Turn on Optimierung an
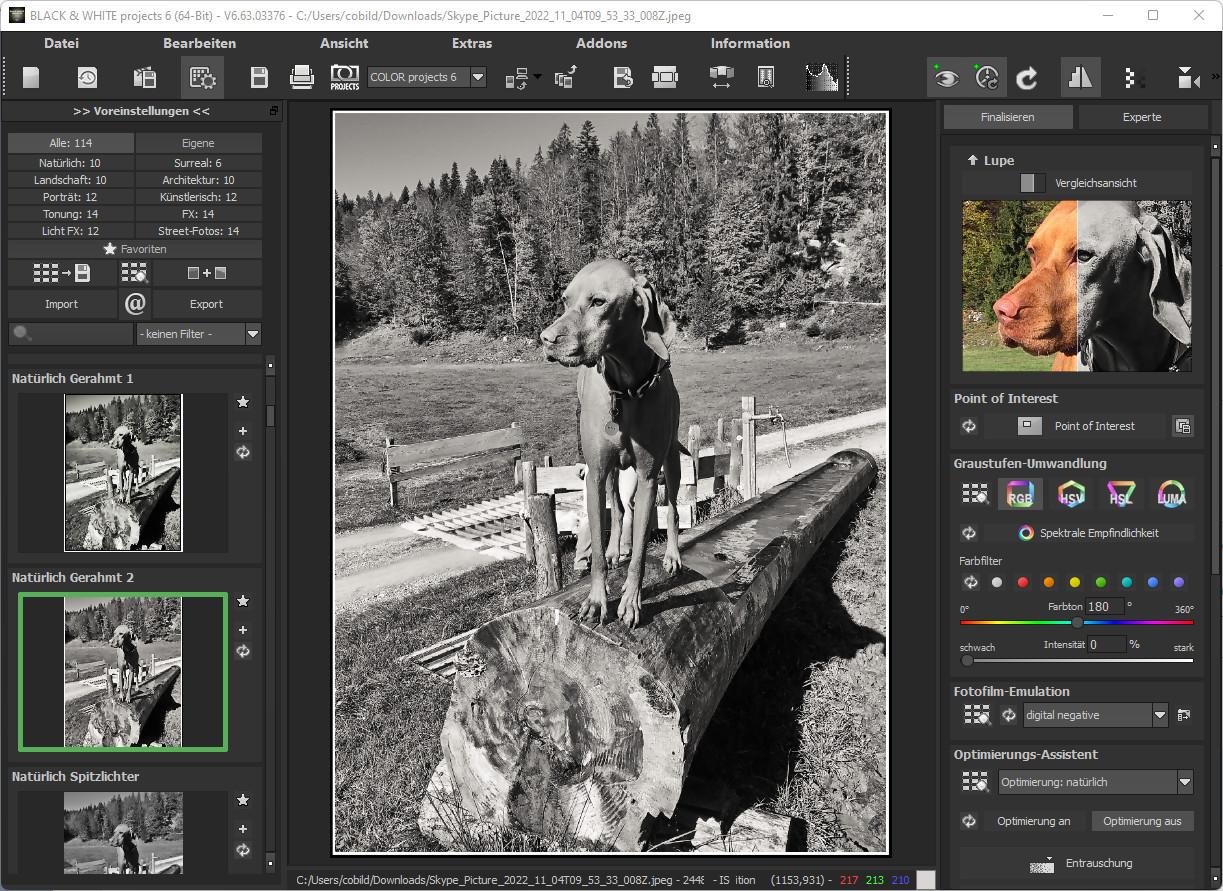 1033,821
